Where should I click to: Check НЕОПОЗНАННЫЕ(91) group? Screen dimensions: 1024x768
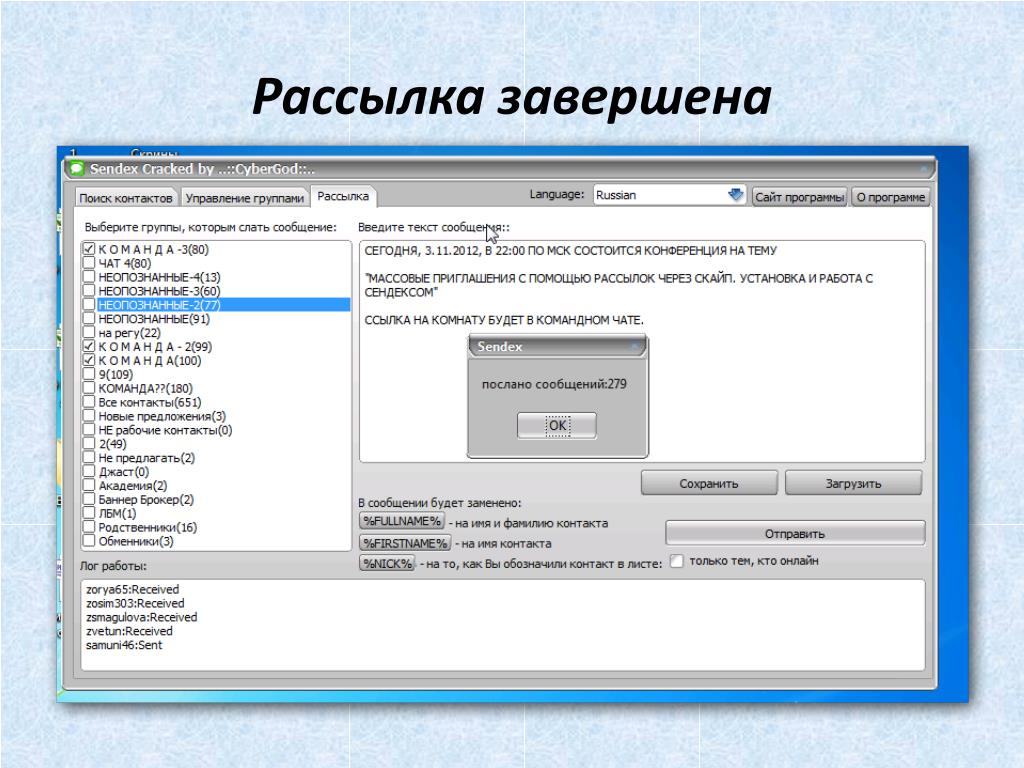(89, 319)
